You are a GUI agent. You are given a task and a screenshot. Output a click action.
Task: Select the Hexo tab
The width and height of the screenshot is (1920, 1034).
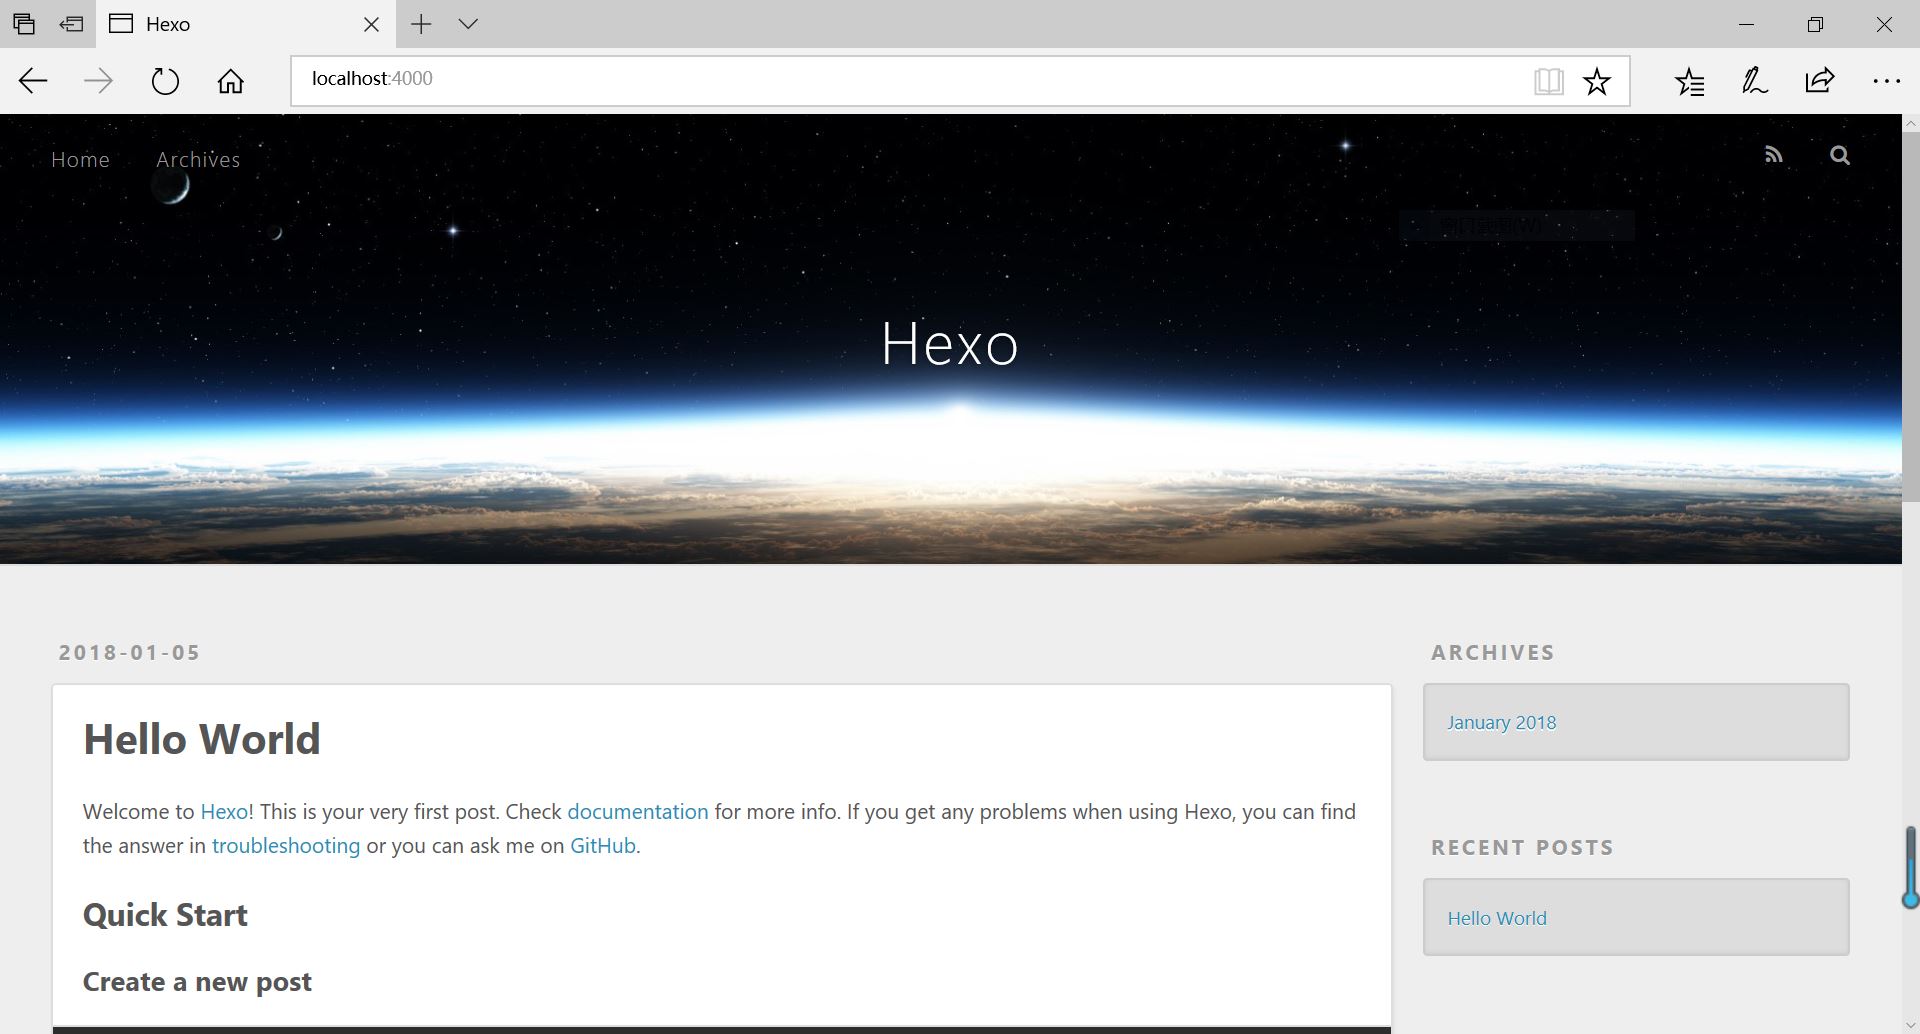pyautogui.click(x=246, y=24)
